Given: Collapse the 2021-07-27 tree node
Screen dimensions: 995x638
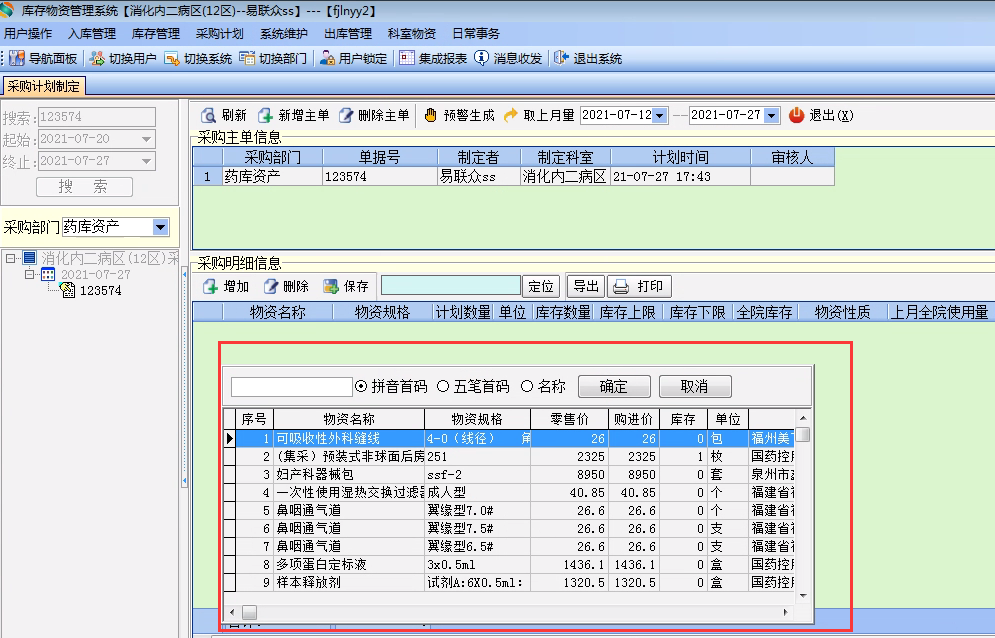Looking at the screenshot, I should pyautogui.click(x=29, y=274).
